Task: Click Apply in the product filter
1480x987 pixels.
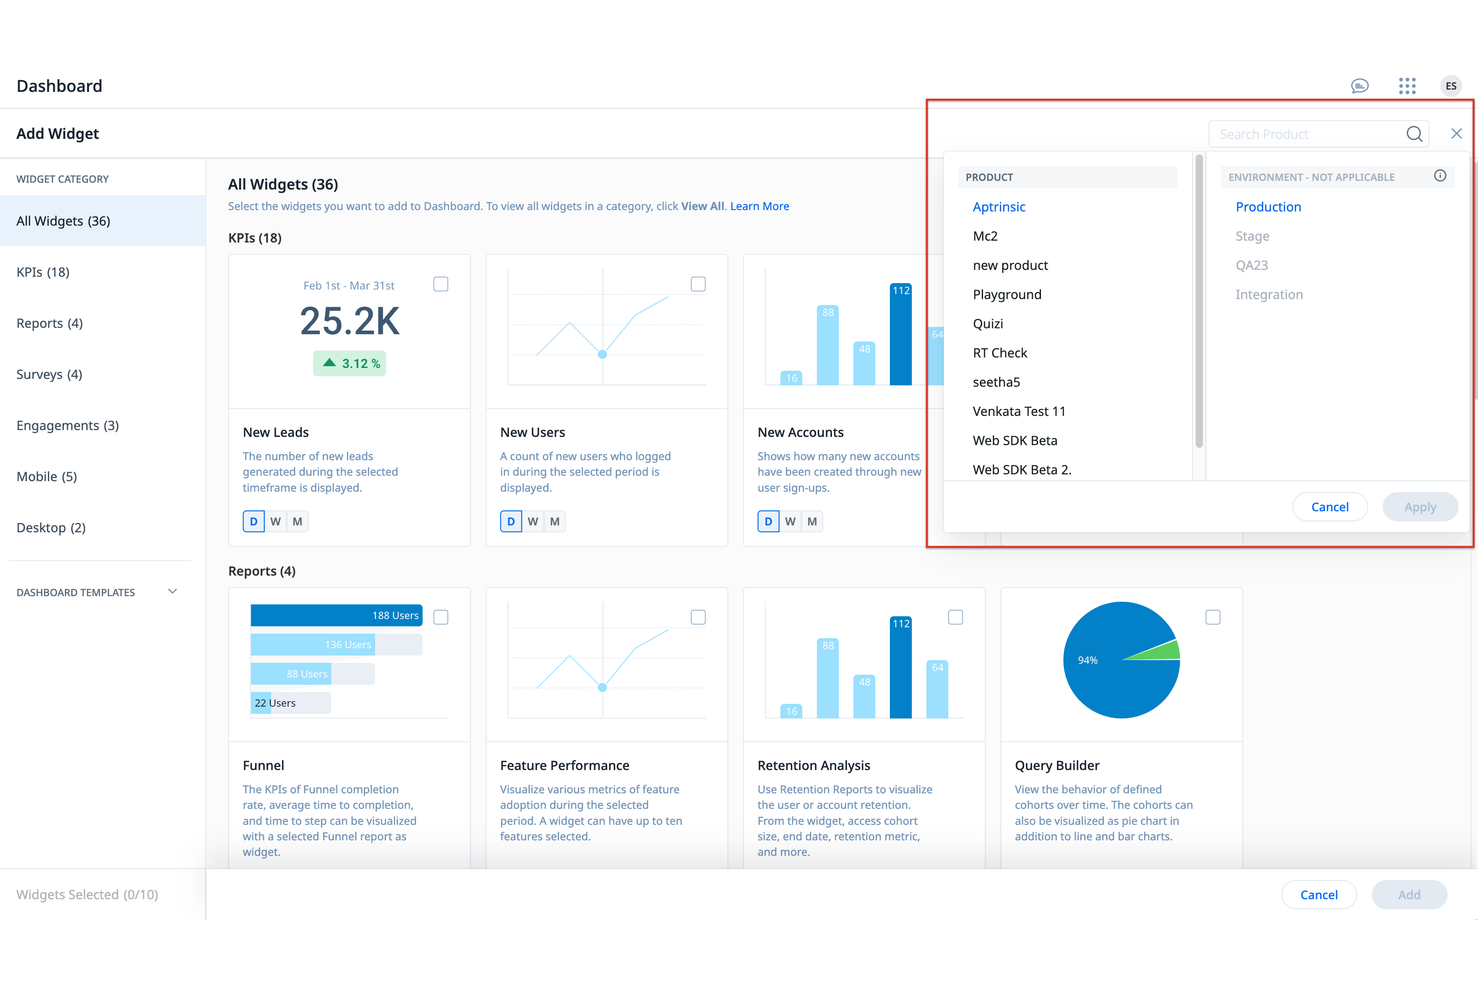Action: 1420,506
